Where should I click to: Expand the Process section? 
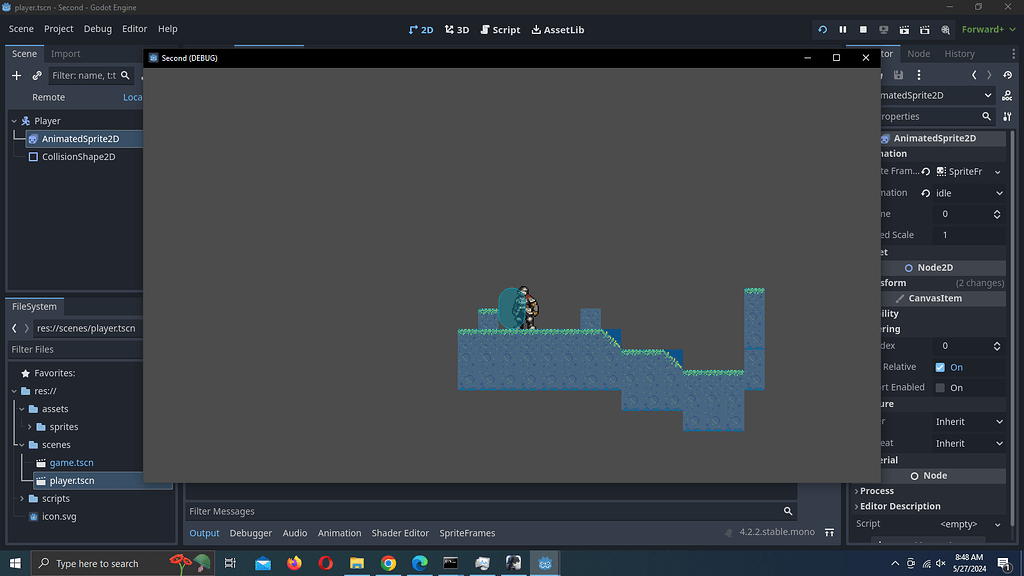[x=874, y=491]
